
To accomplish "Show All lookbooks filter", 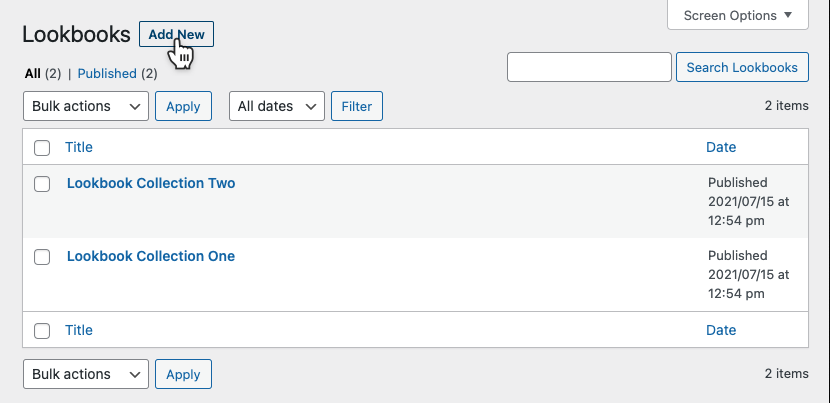I will (x=32, y=73).
